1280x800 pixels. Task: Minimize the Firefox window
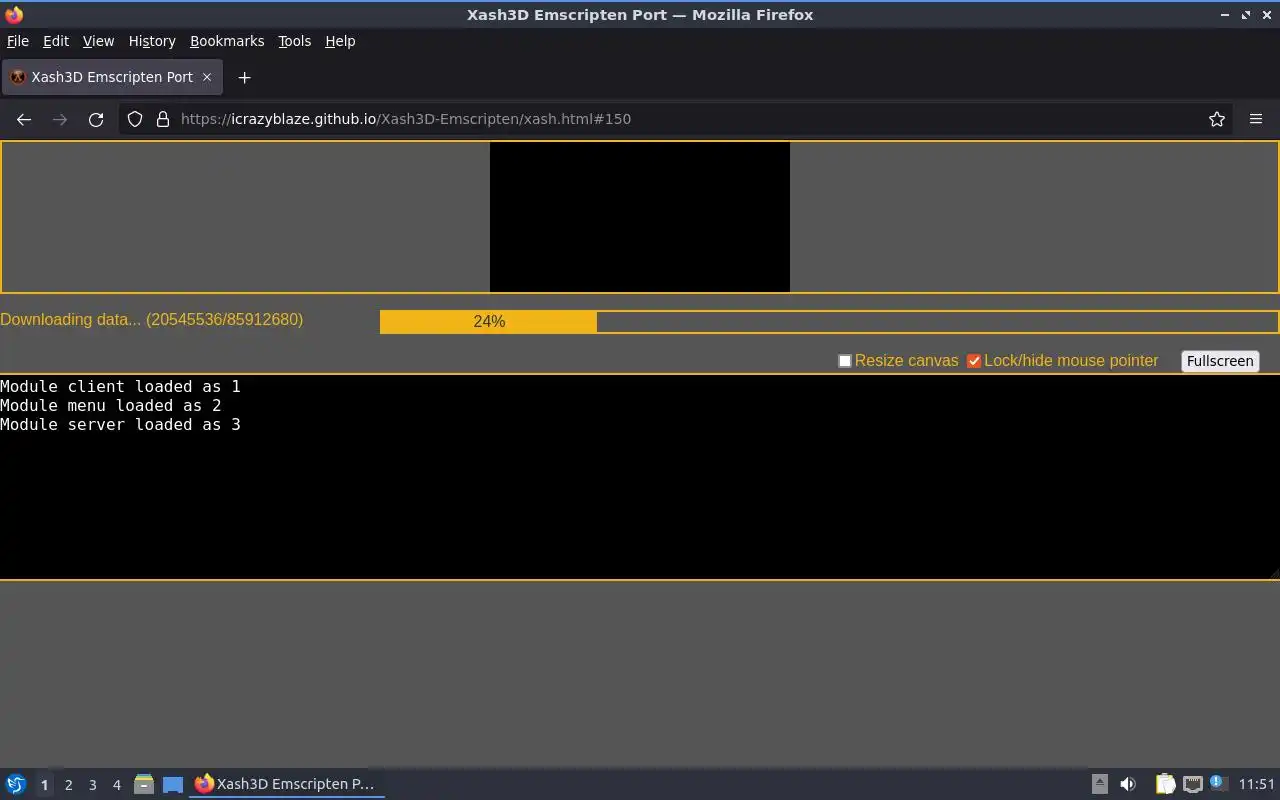(x=1226, y=15)
